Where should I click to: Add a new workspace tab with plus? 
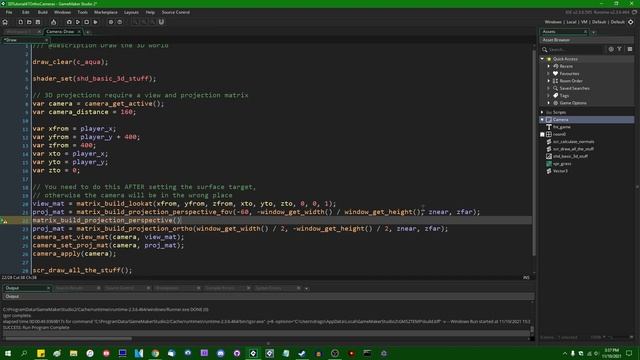[x=88, y=32]
